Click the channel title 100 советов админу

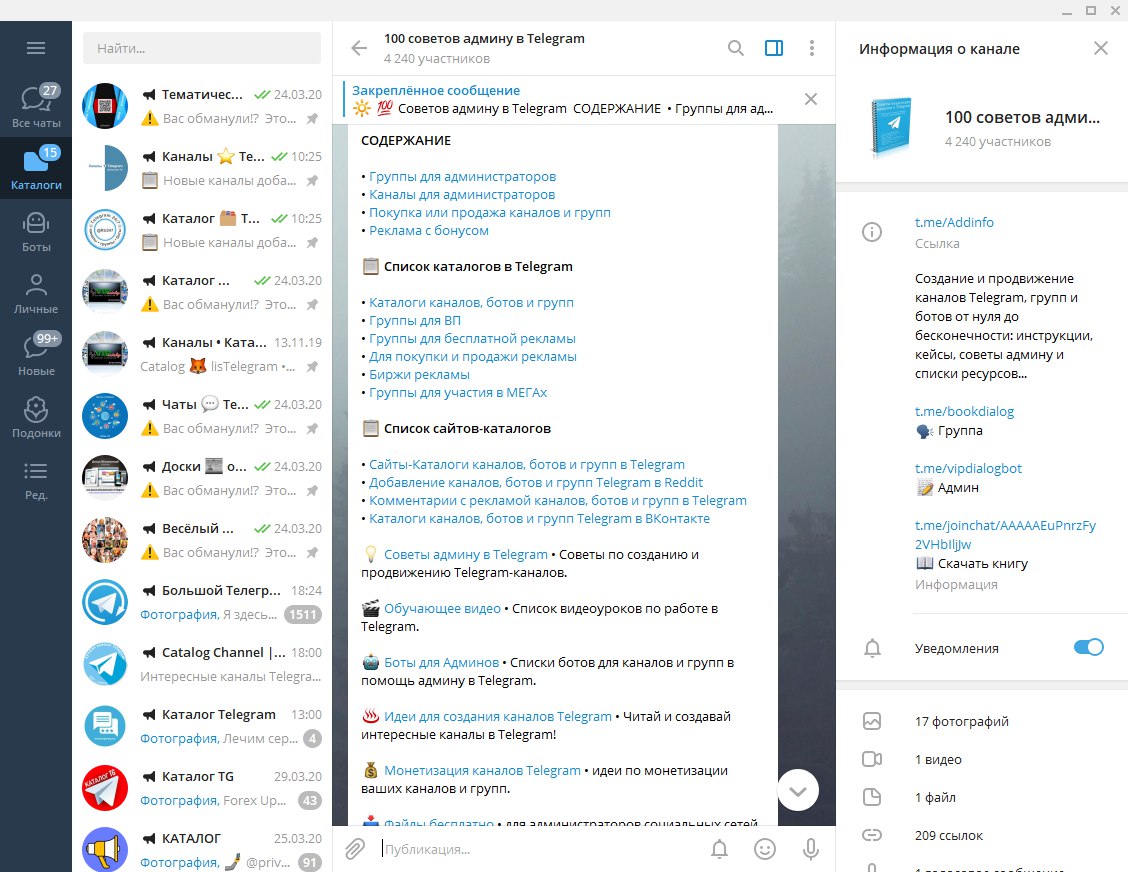pos(484,38)
